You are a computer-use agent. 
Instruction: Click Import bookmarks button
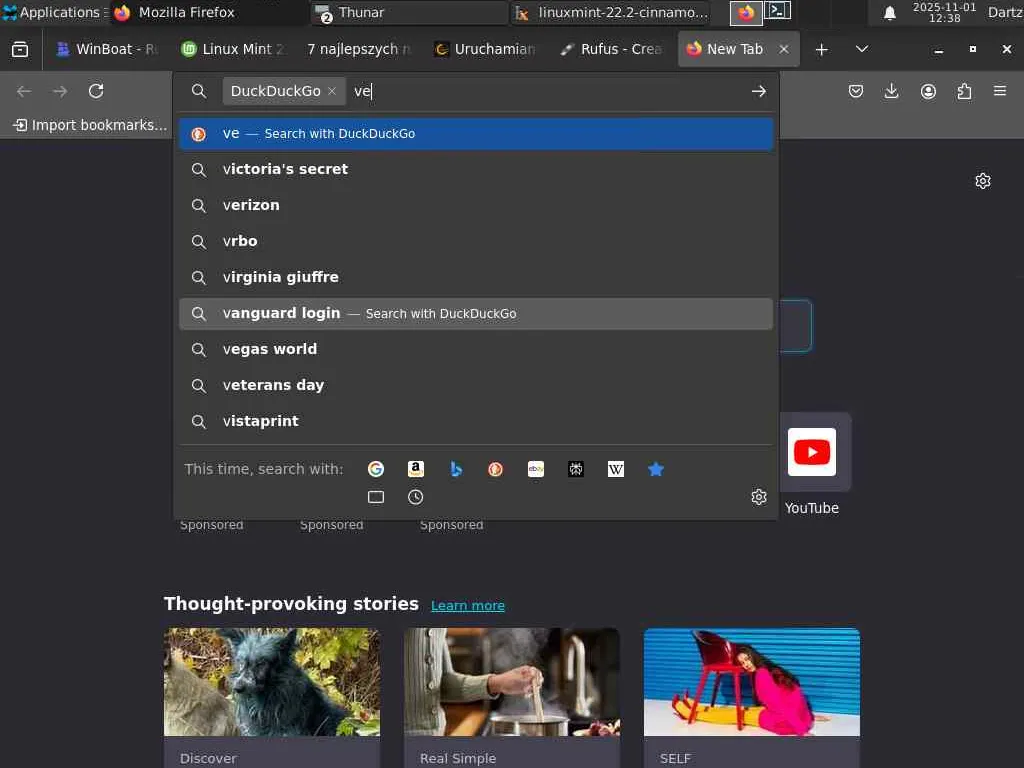pyautogui.click(x=90, y=125)
